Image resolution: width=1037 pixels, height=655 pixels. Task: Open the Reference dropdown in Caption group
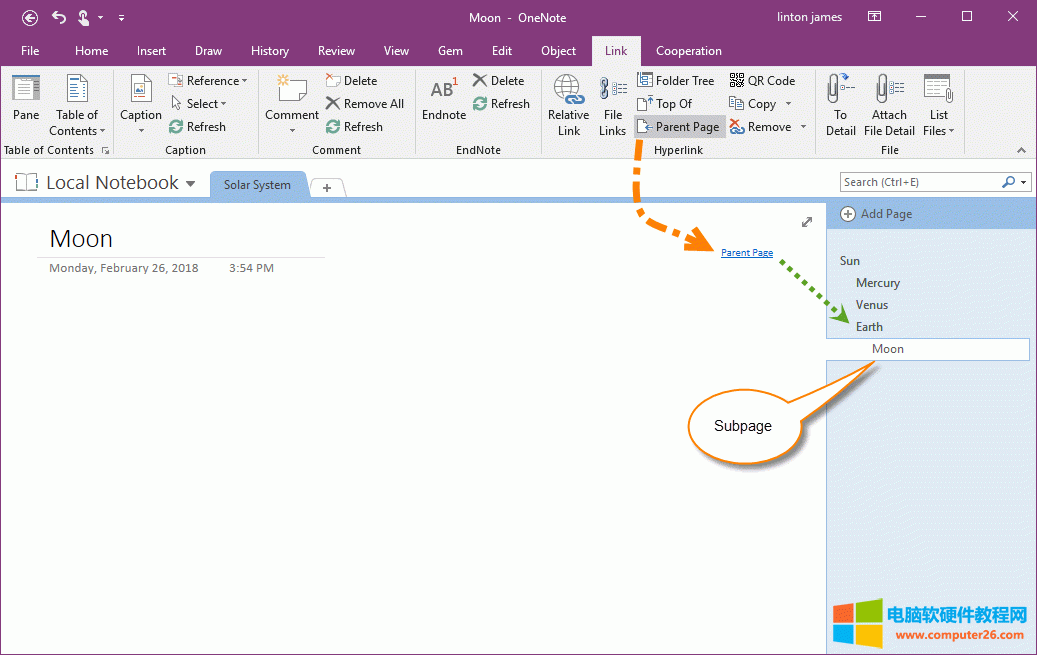coord(208,81)
